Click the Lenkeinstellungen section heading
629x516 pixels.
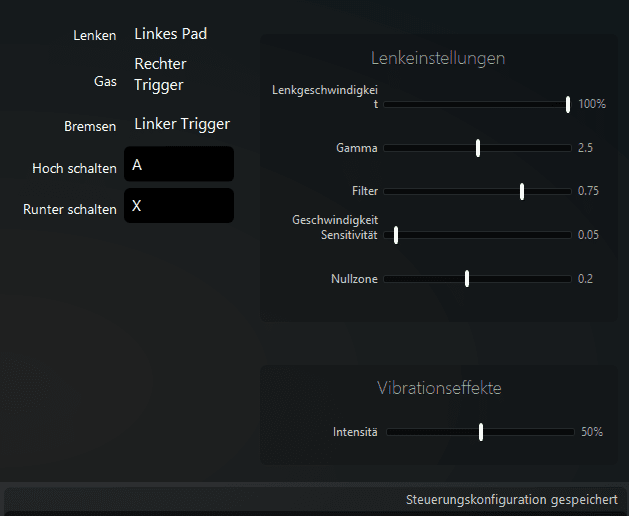pyautogui.click(x=437, y=58)
